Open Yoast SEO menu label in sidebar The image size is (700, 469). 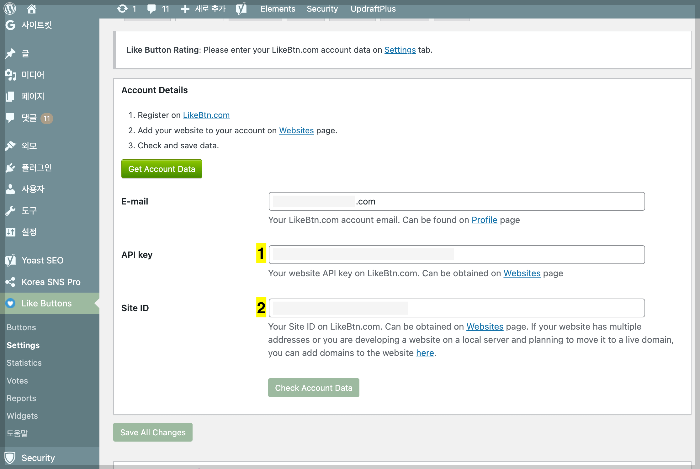coord(42,260)
